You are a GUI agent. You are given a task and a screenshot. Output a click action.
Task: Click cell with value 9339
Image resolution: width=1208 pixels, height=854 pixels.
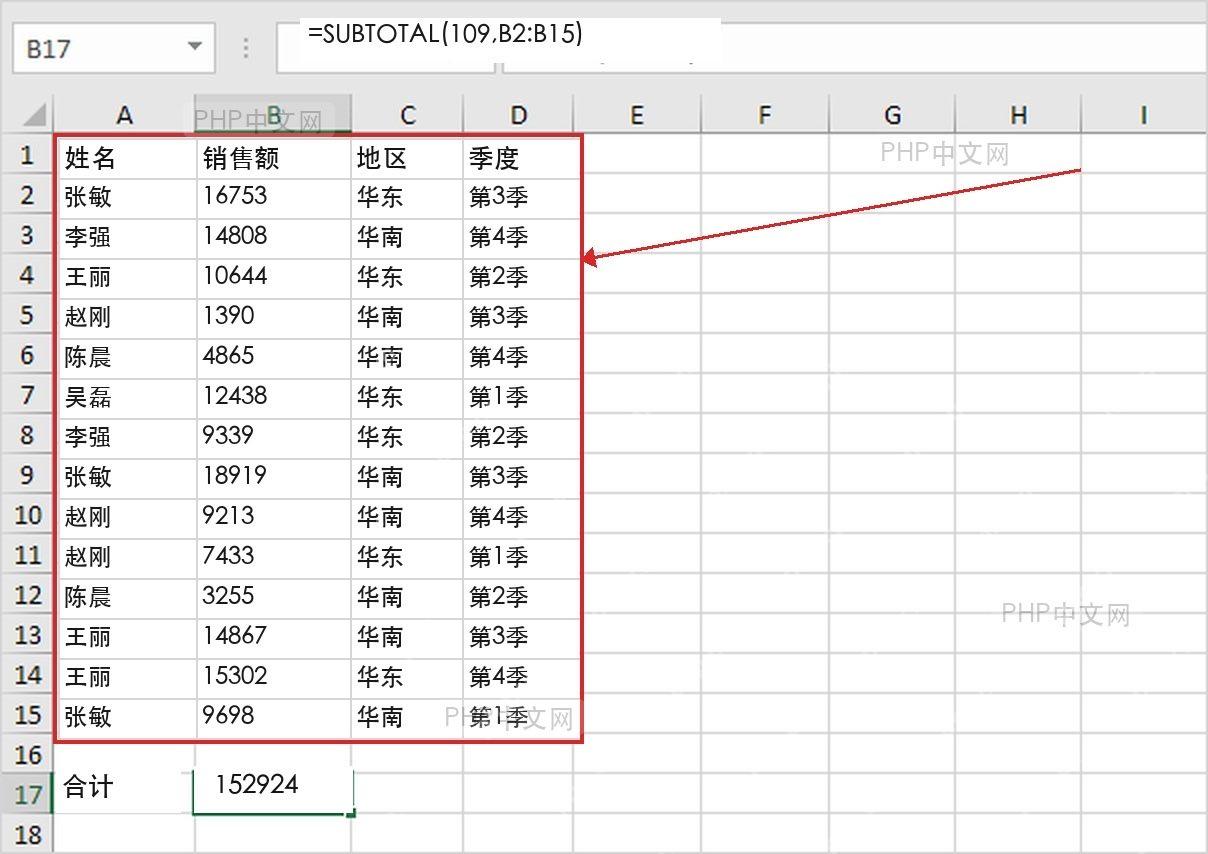pyautogui.click(x=274, y=437)
